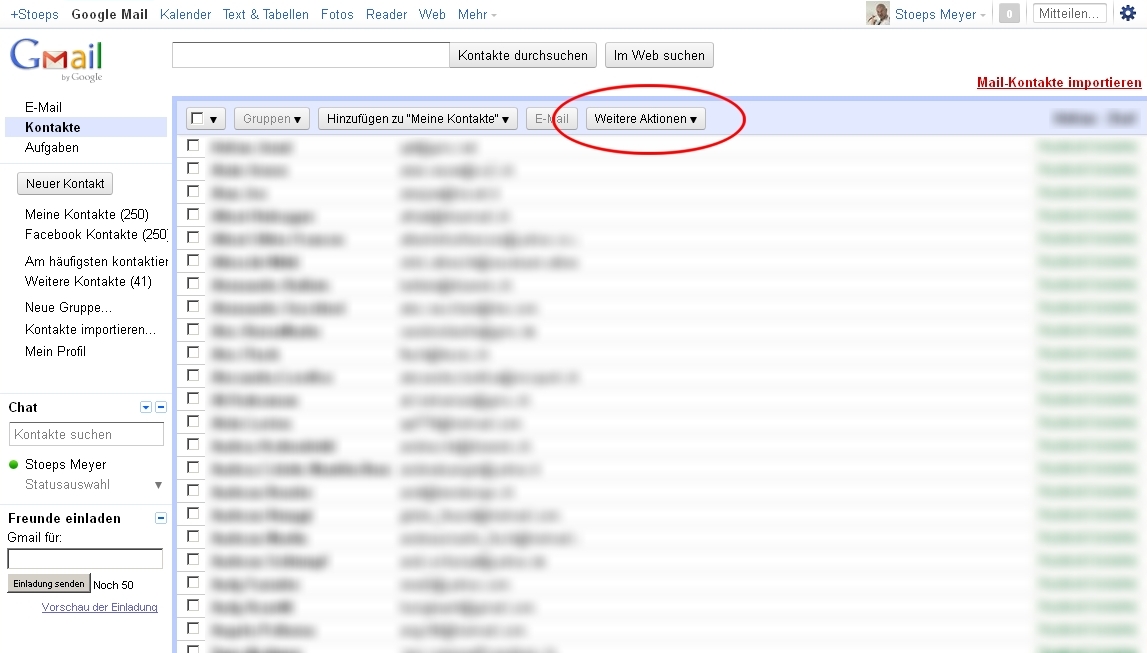Expand the Weitere Aktionen dropdown
This screenshot has width=1147, height=653.
[645, 119]
